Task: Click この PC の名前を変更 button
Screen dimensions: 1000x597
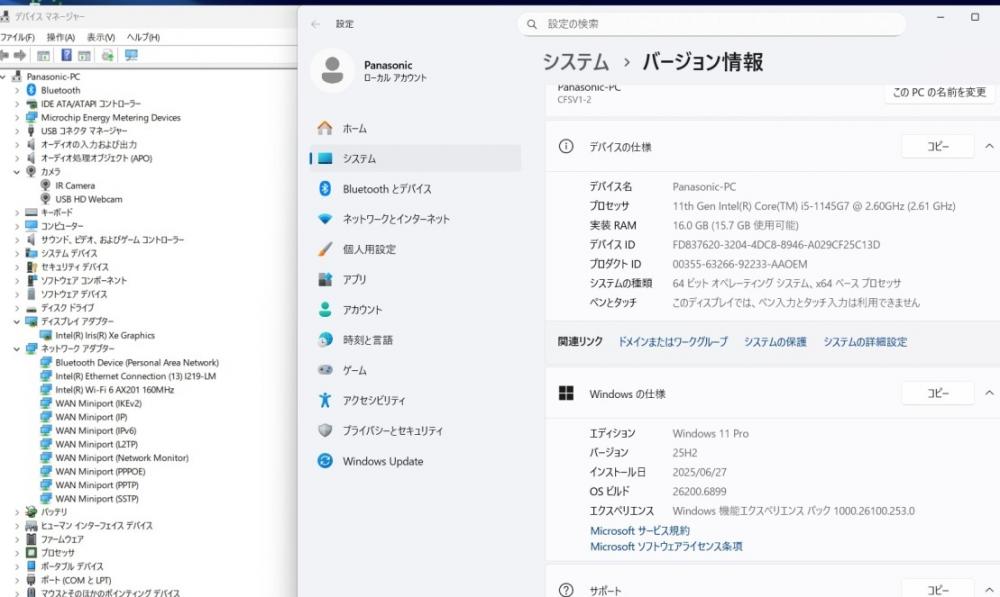Action: pyautogui.click(x=938, y=92)
